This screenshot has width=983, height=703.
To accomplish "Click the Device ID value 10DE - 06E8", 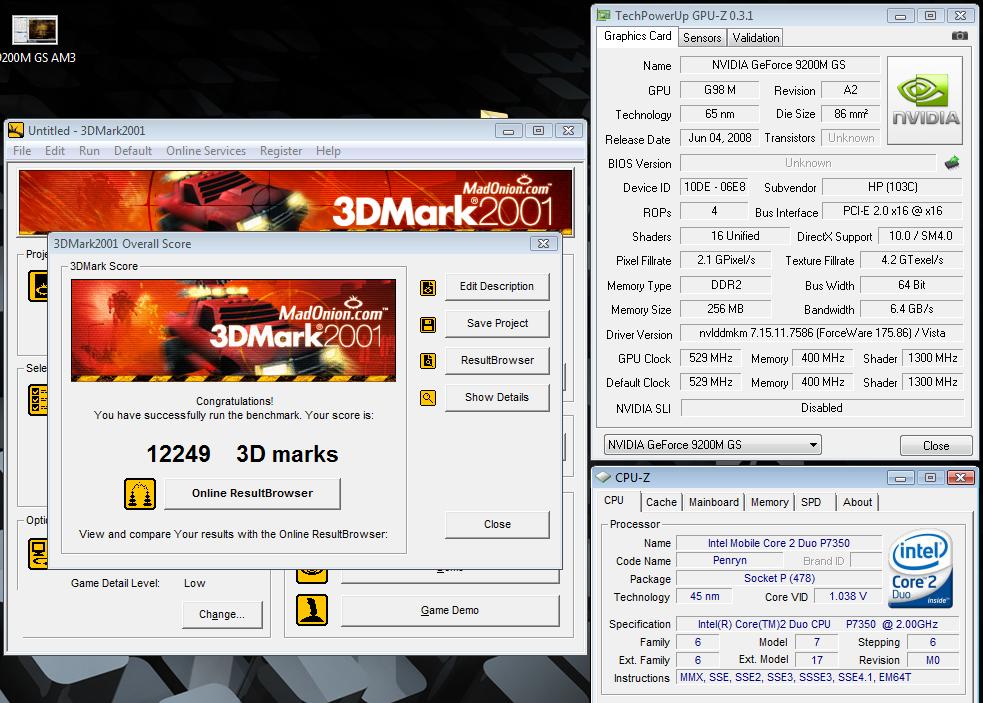I will pos(714,187).
